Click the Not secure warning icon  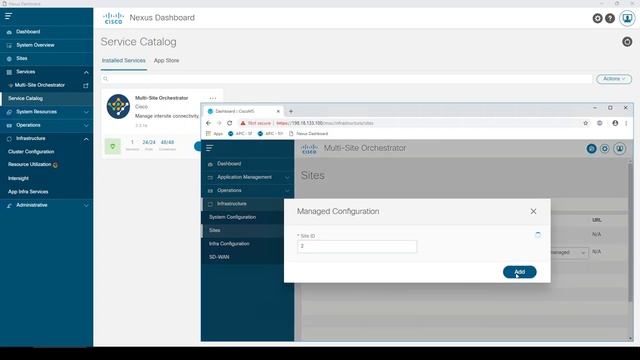[243, 123]
